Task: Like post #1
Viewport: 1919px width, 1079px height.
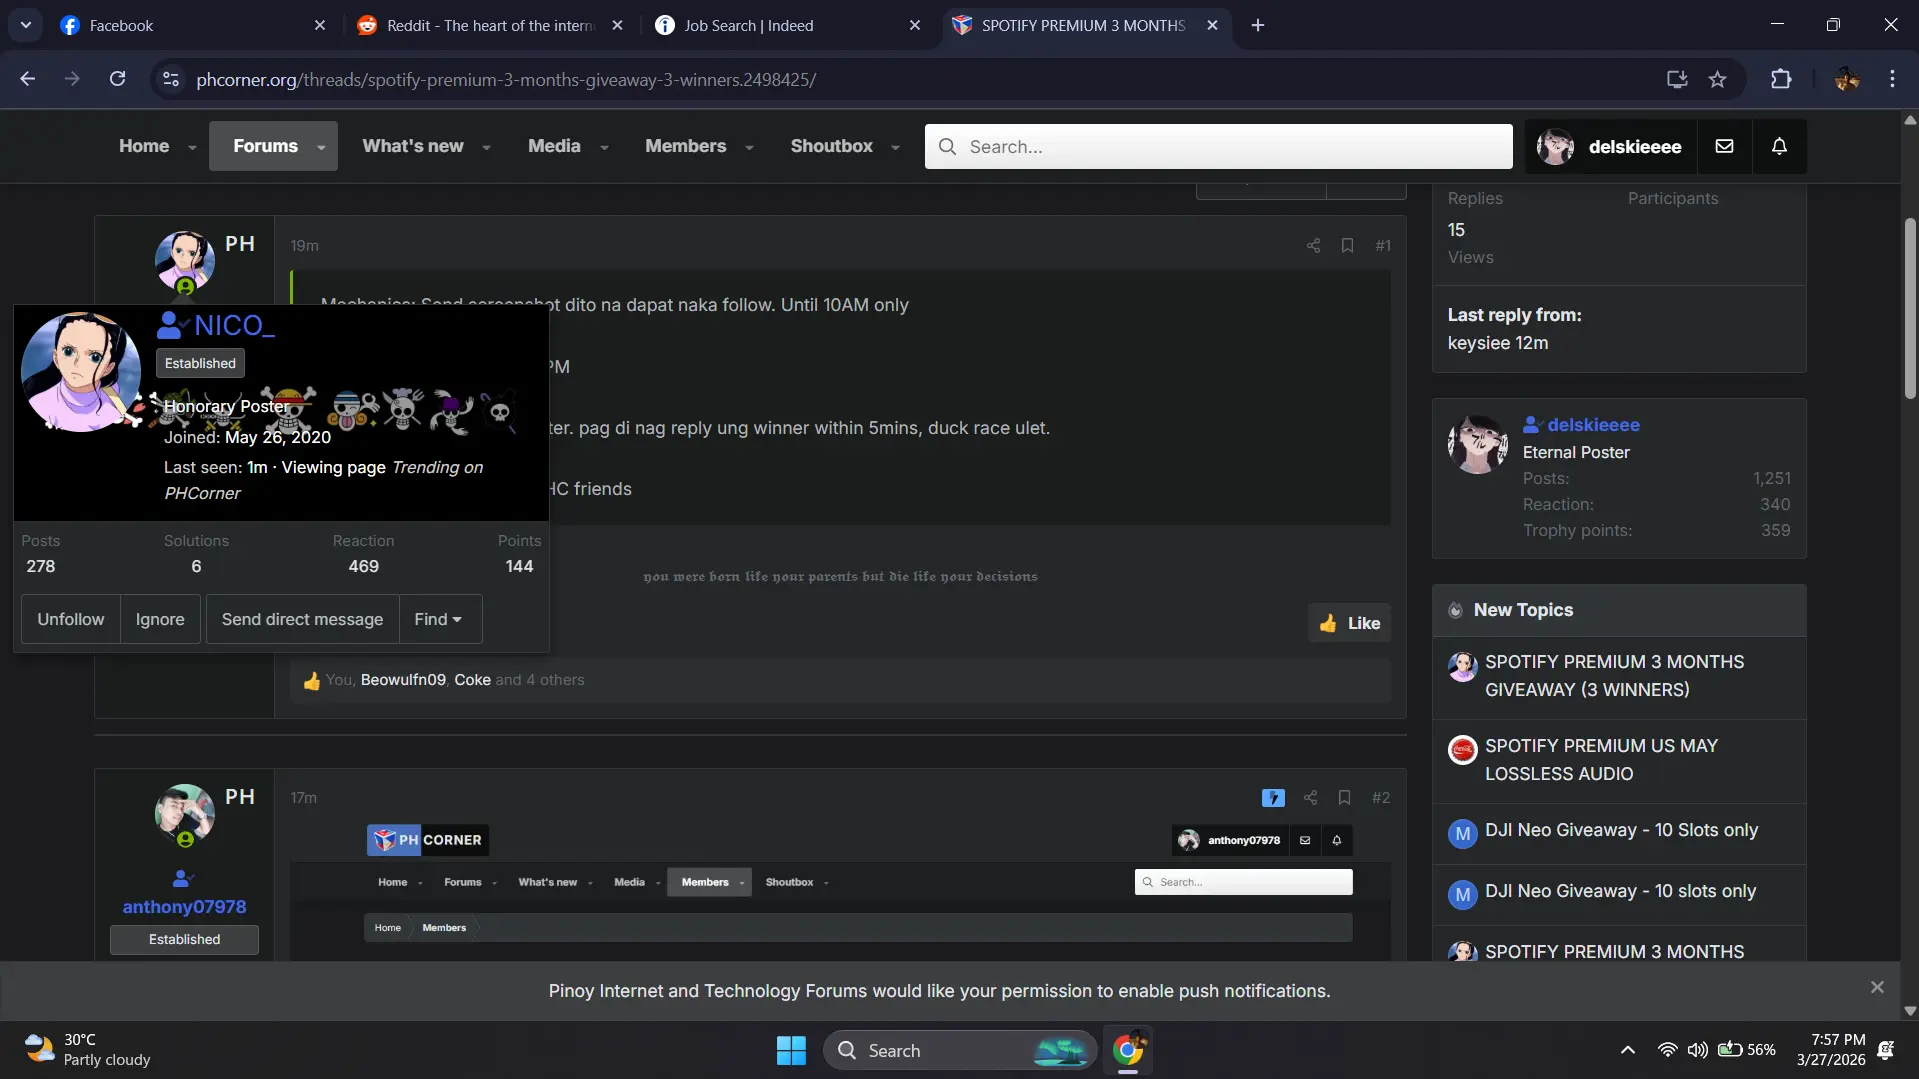Action: [x=1349, y=623]
